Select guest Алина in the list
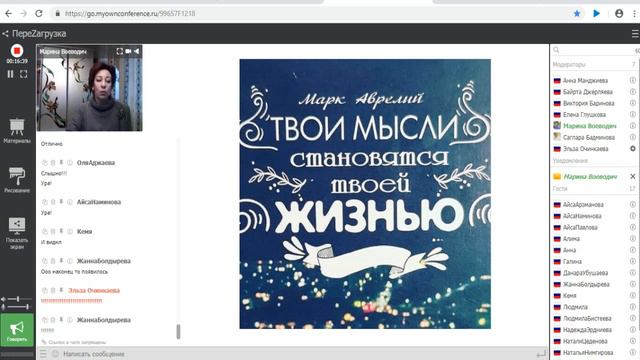 (571, 239)
